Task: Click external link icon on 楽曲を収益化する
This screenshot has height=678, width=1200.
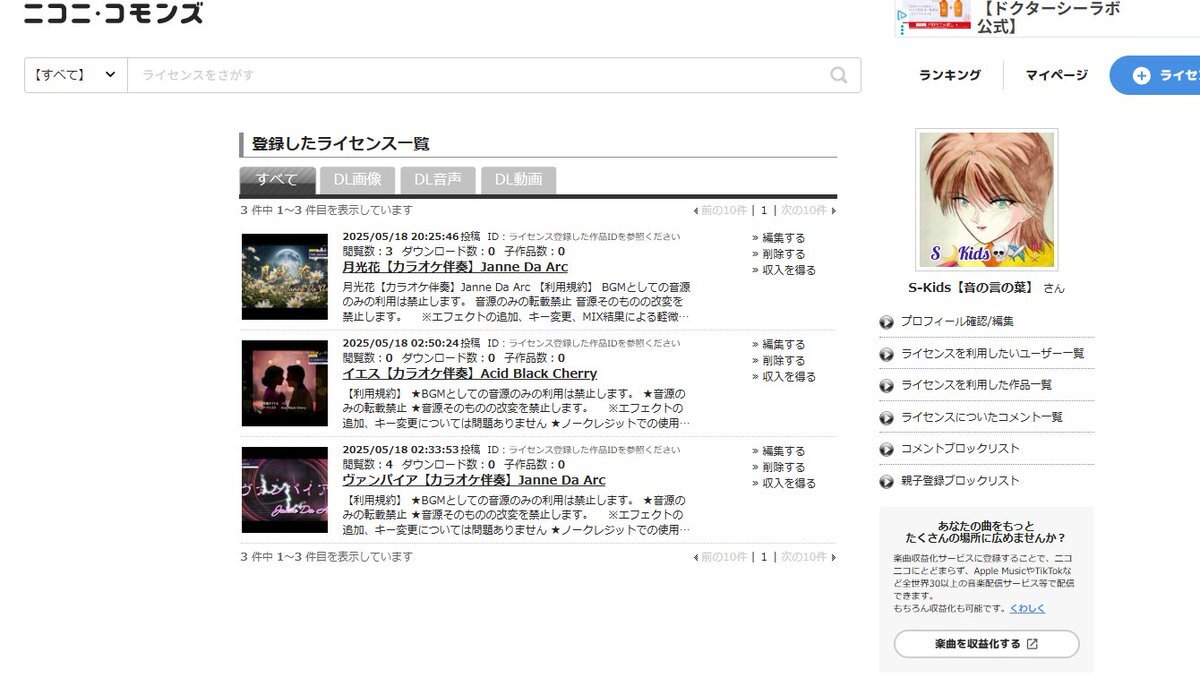Action: [1032, 644]
